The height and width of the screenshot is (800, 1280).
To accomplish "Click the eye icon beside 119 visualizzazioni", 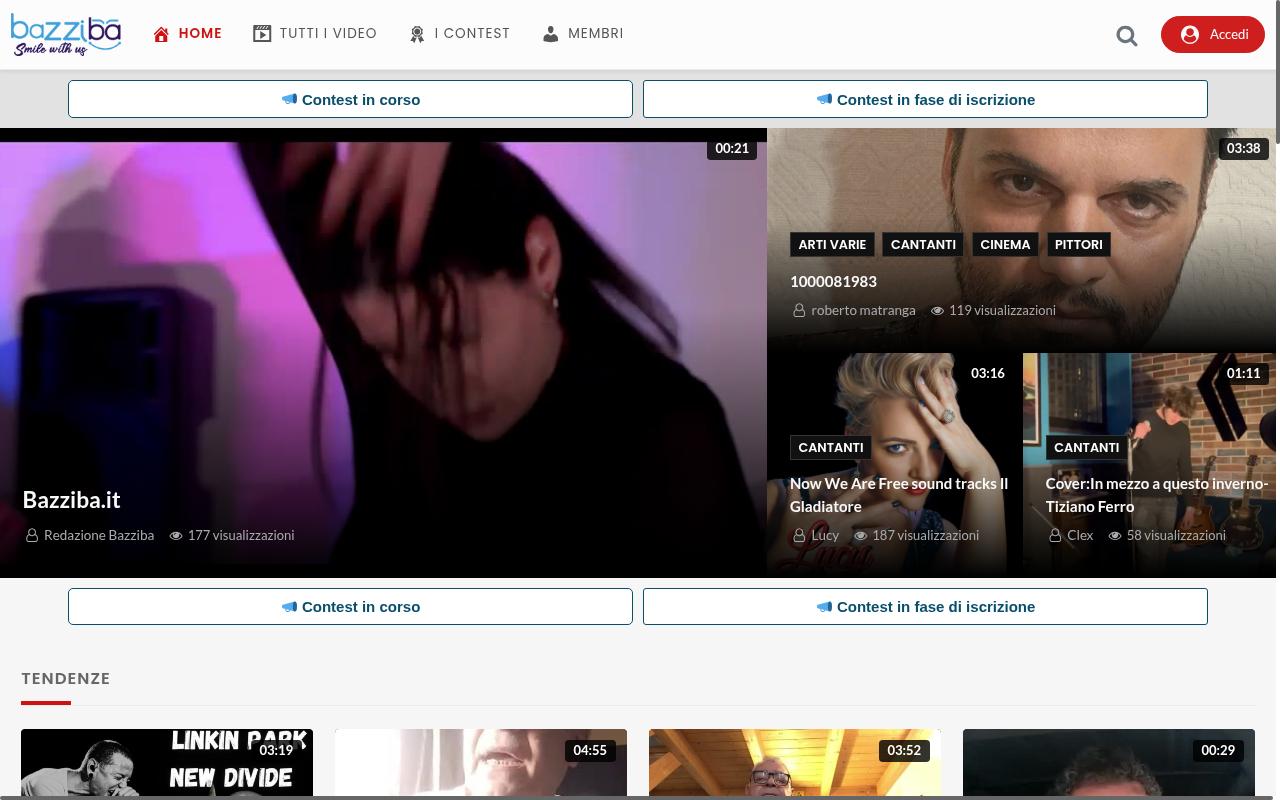I will [938, 311].
